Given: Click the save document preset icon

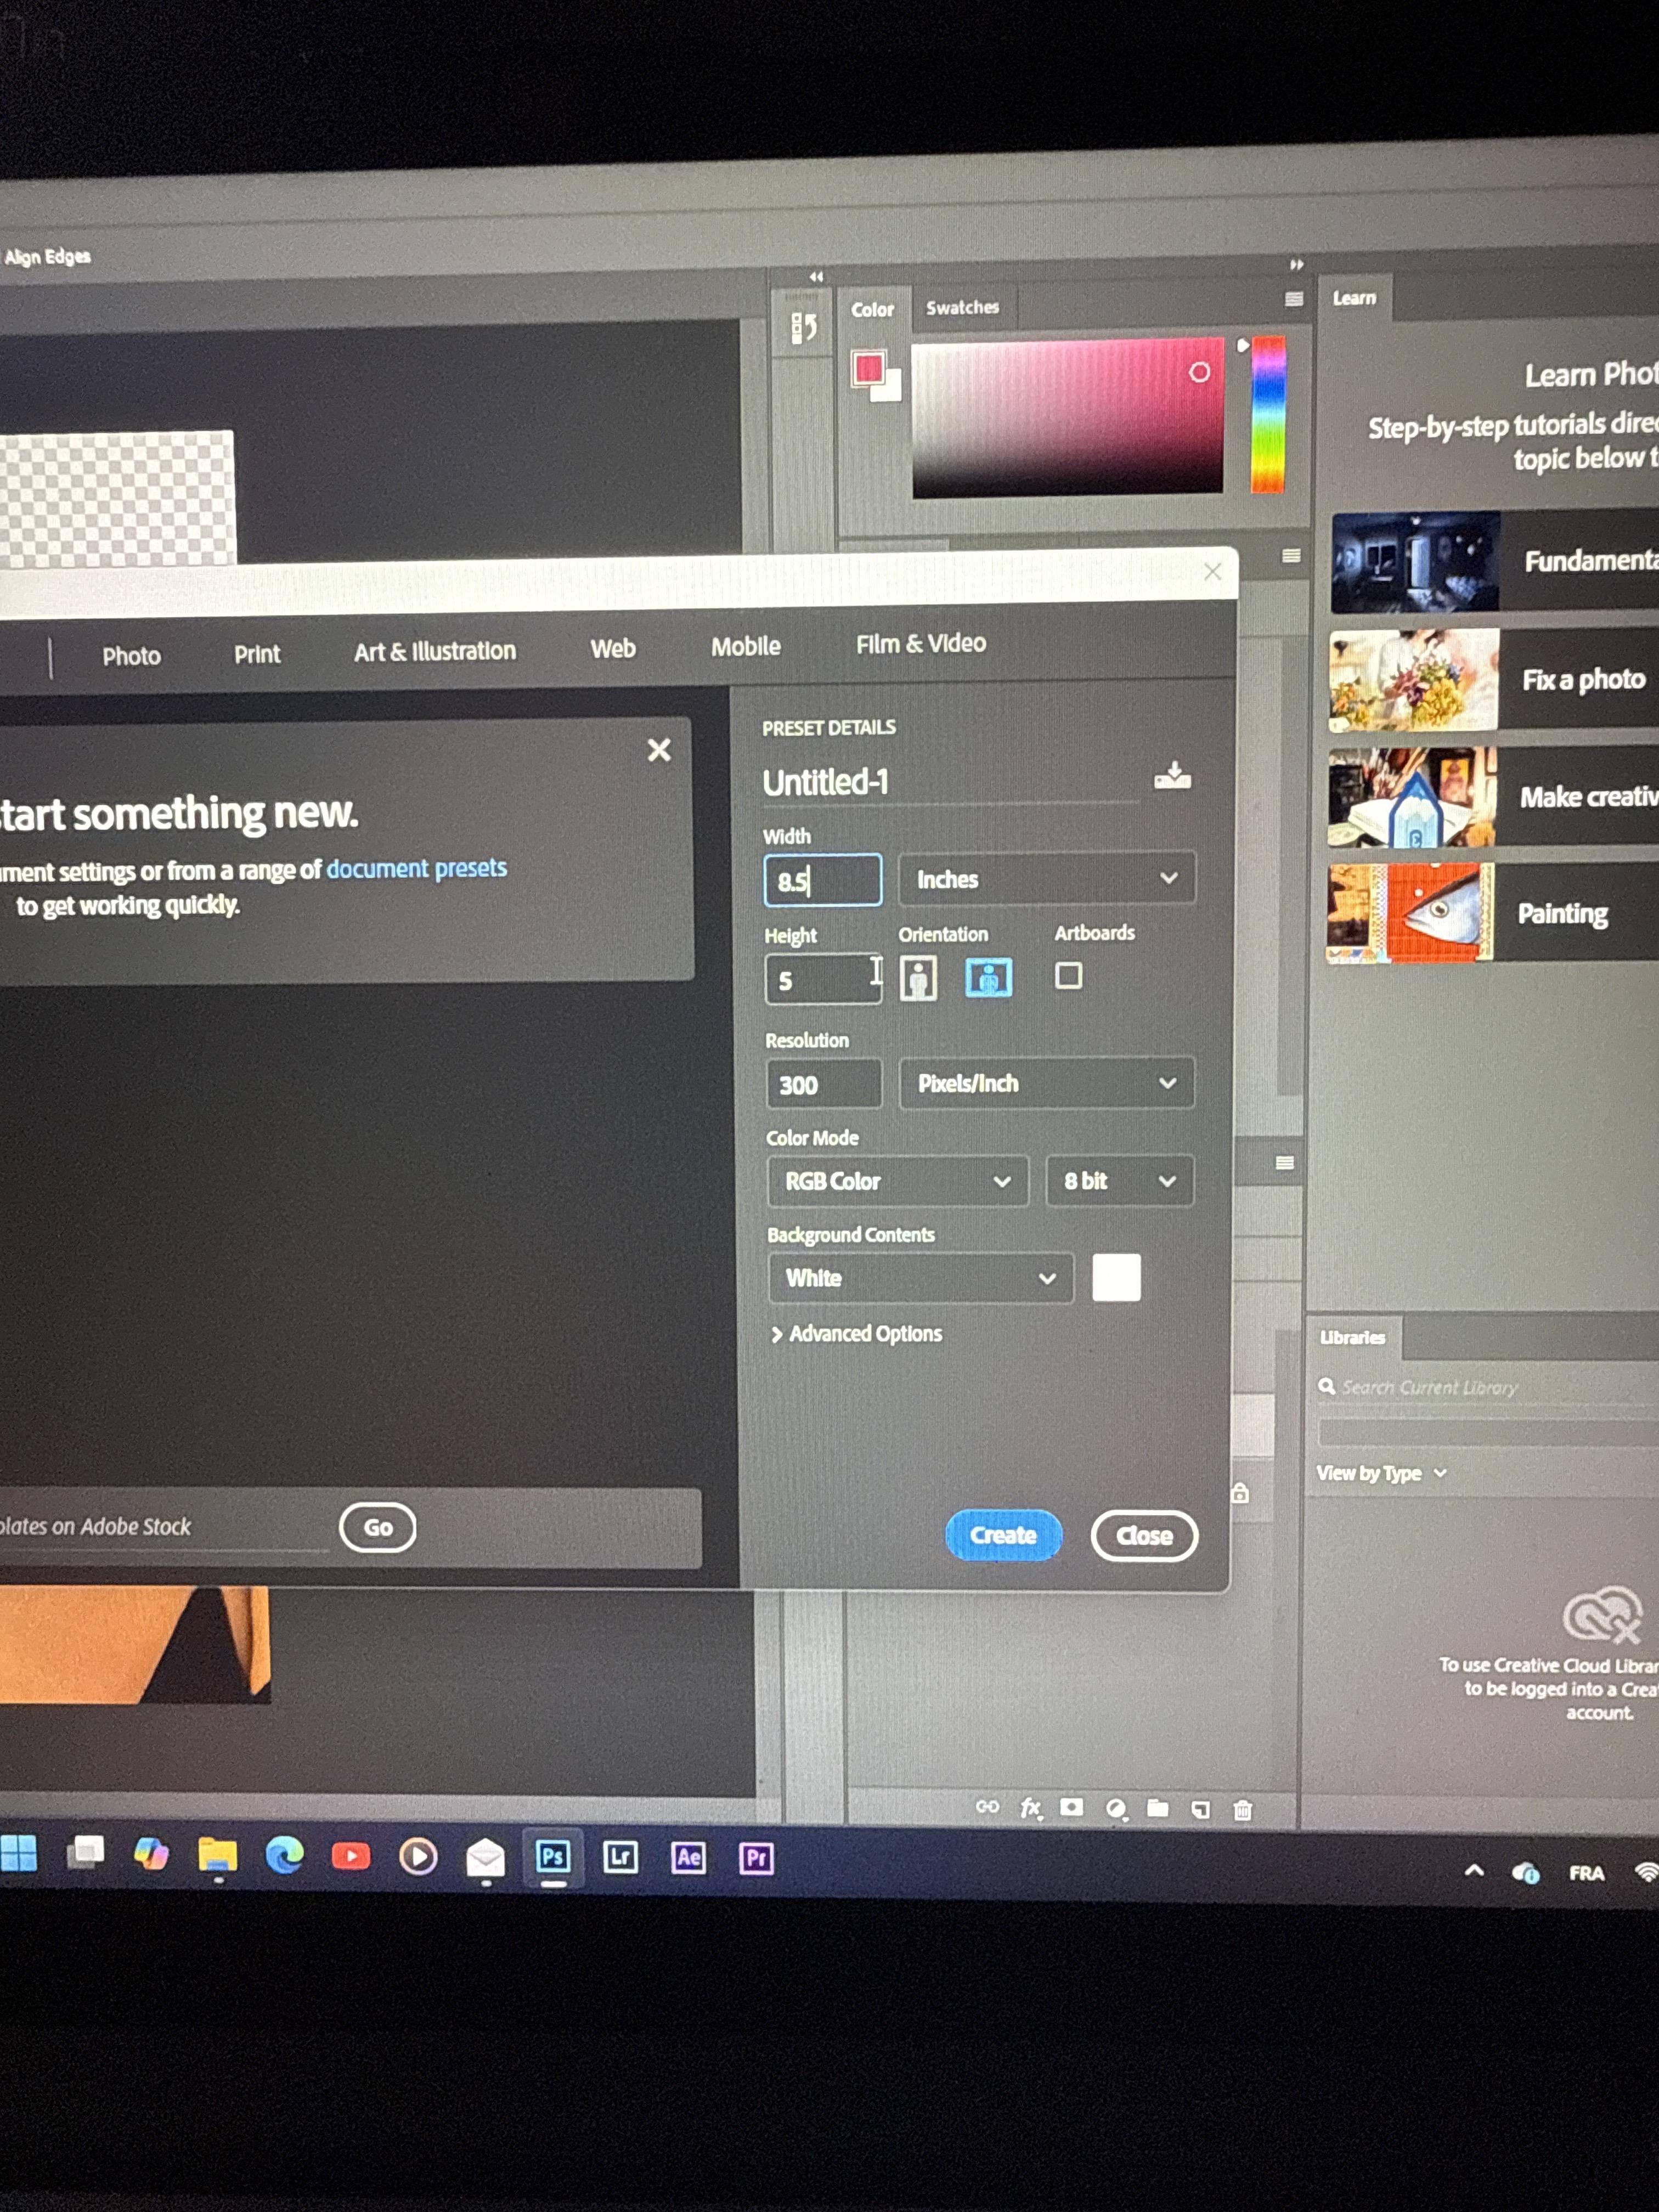Looking at the screenshot, I should (x=1172, y=776).
